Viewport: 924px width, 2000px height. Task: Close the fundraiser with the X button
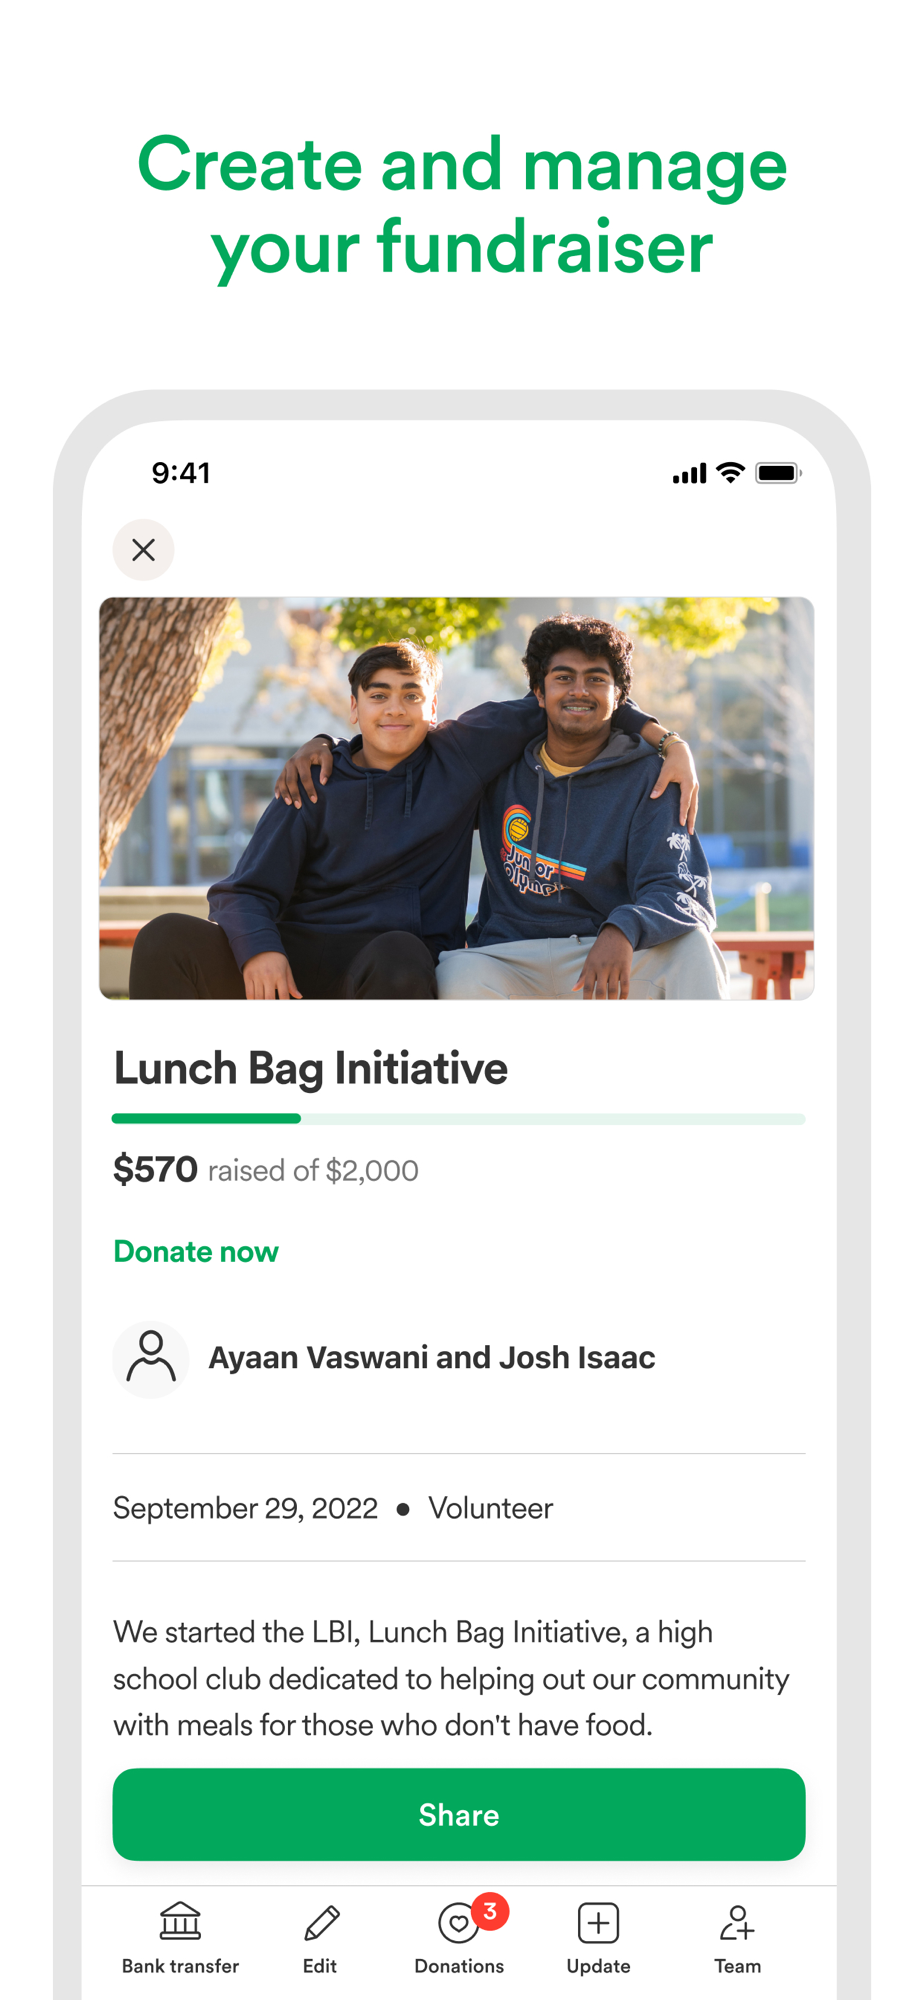pyautogui.click(x=143, y=549)
